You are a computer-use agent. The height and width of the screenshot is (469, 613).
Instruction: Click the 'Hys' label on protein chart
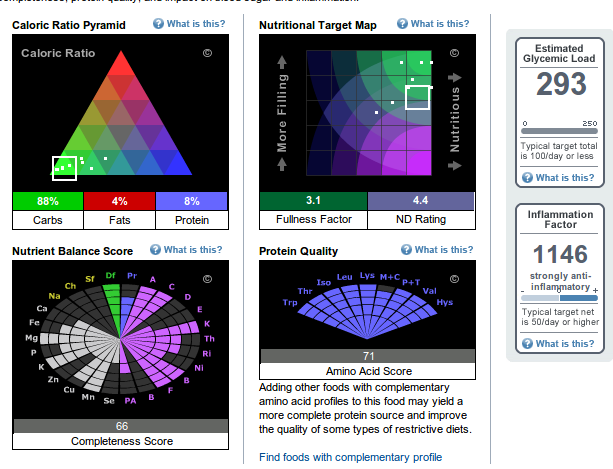tap(445, 302)
